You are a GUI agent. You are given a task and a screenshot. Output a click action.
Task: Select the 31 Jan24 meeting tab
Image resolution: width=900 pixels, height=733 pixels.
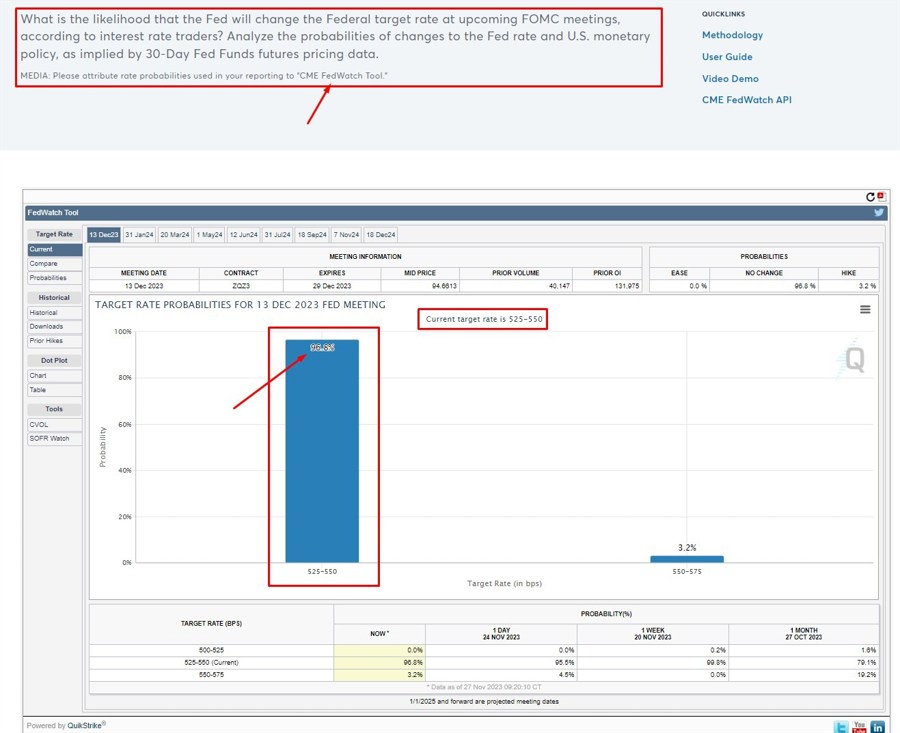[x=139, y=235]
